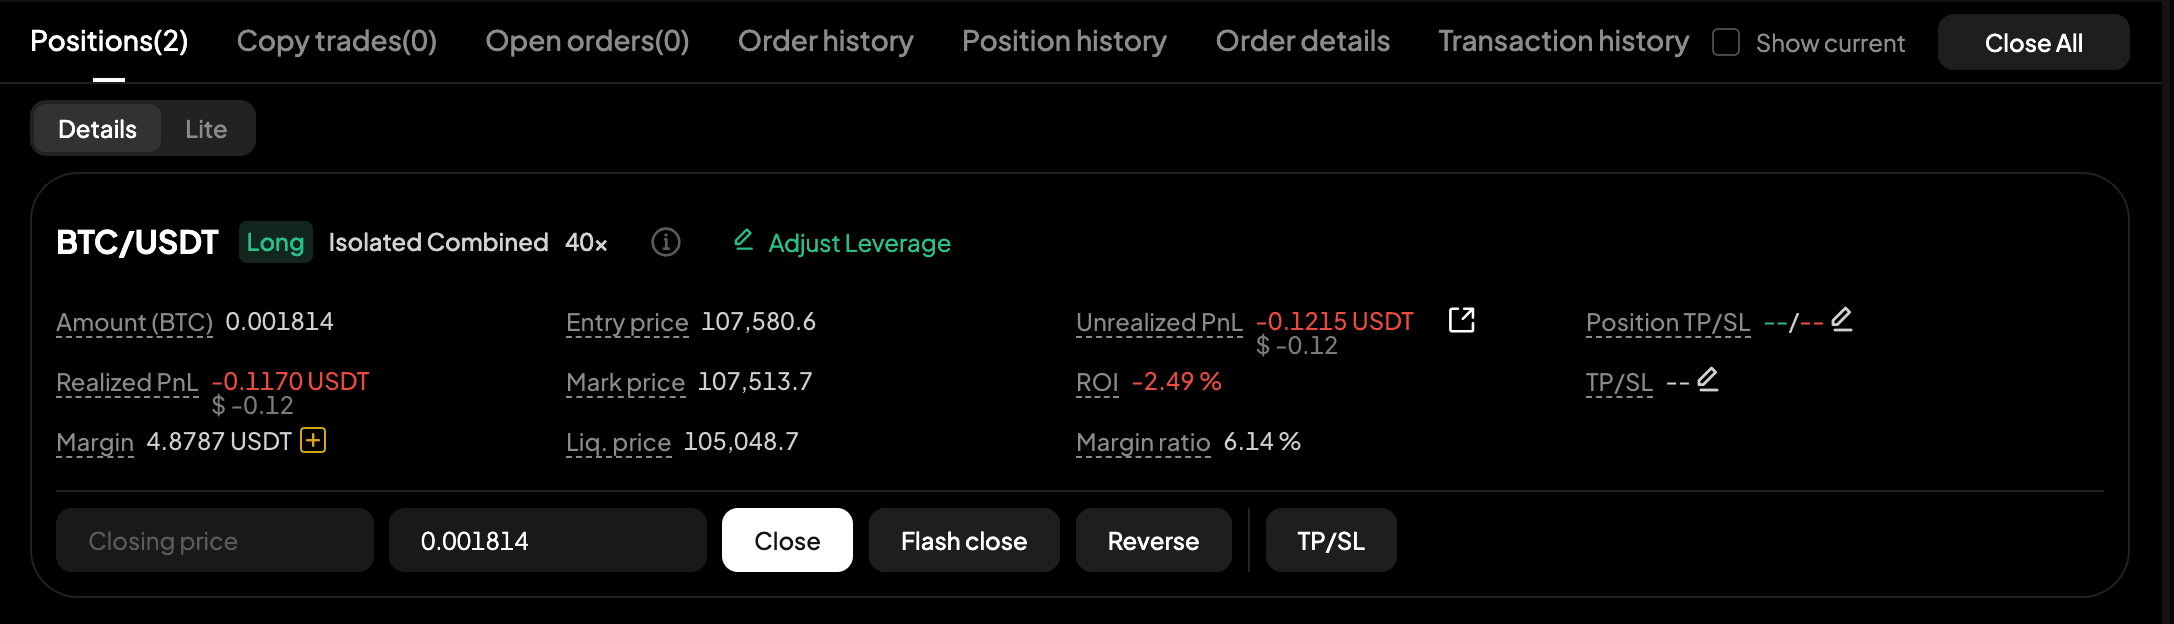Open the Copy trades tab

pos(336,41)
